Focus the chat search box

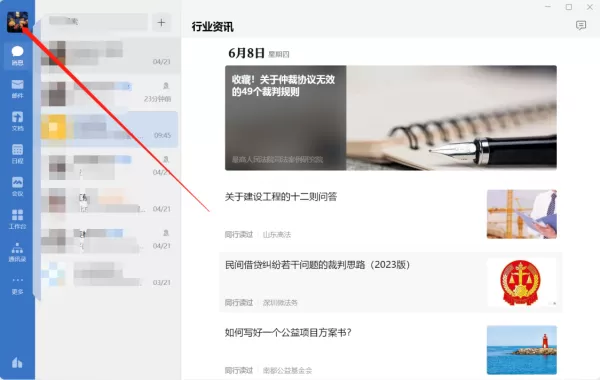coord(97,21)
